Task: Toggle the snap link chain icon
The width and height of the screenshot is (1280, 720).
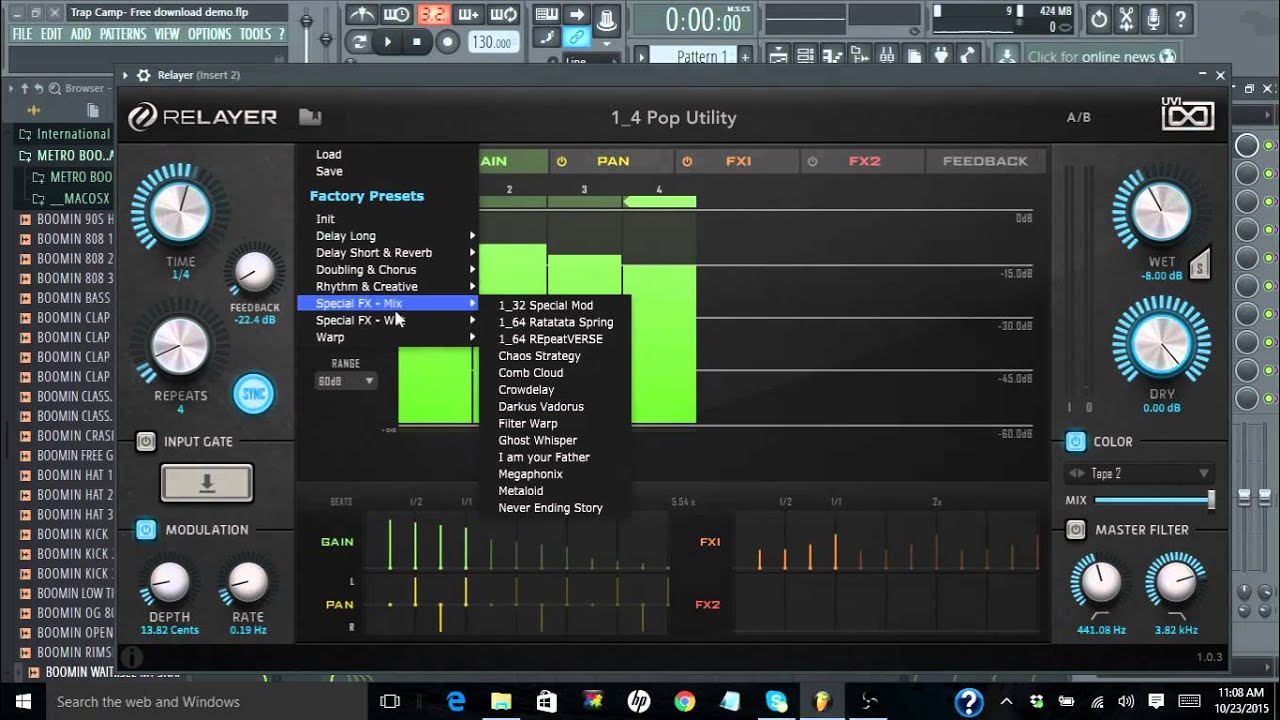Action: click(x=576, y=38)
